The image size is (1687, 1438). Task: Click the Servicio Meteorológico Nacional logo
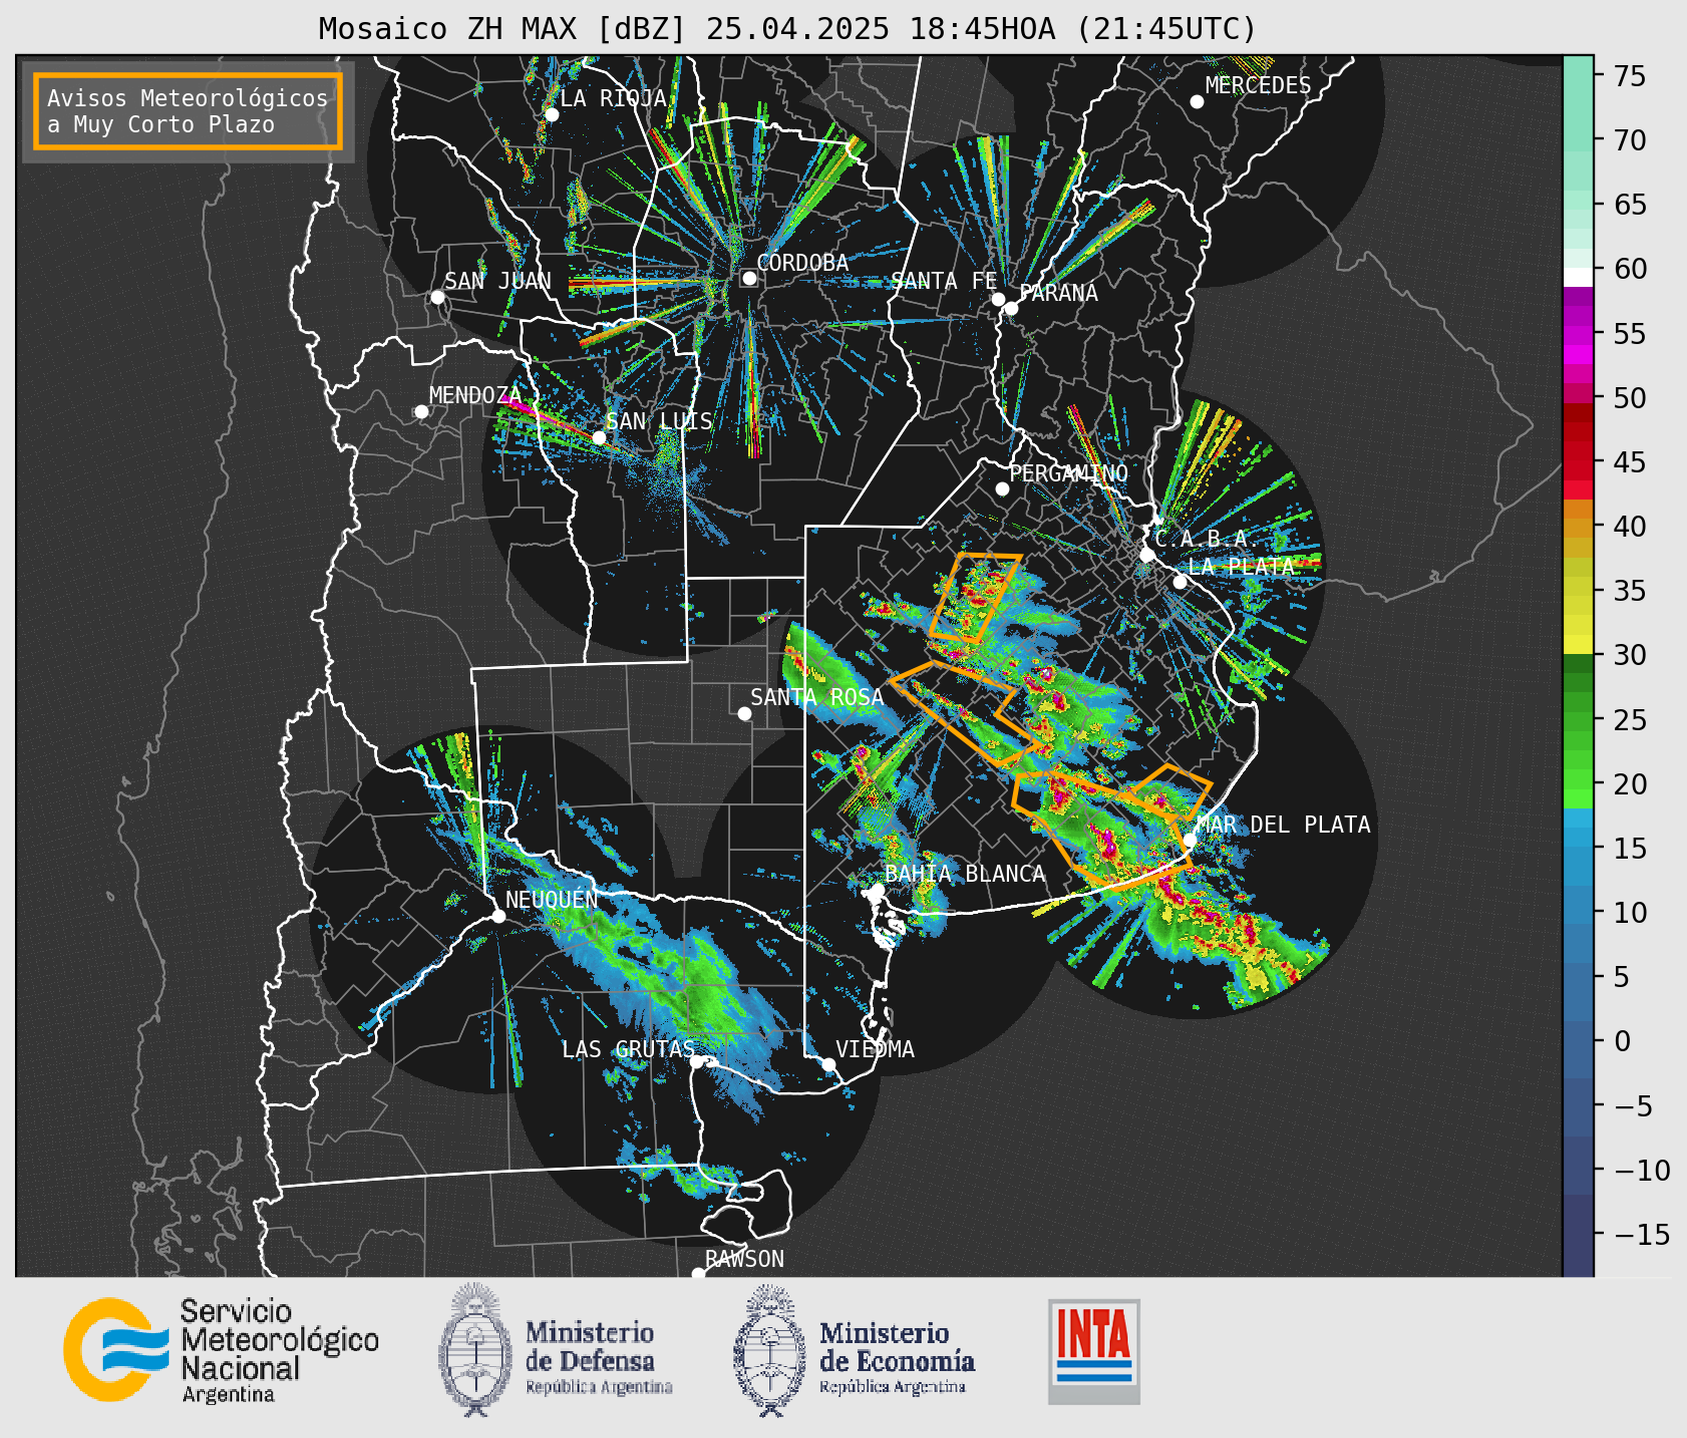click(x=221, y=1350)
